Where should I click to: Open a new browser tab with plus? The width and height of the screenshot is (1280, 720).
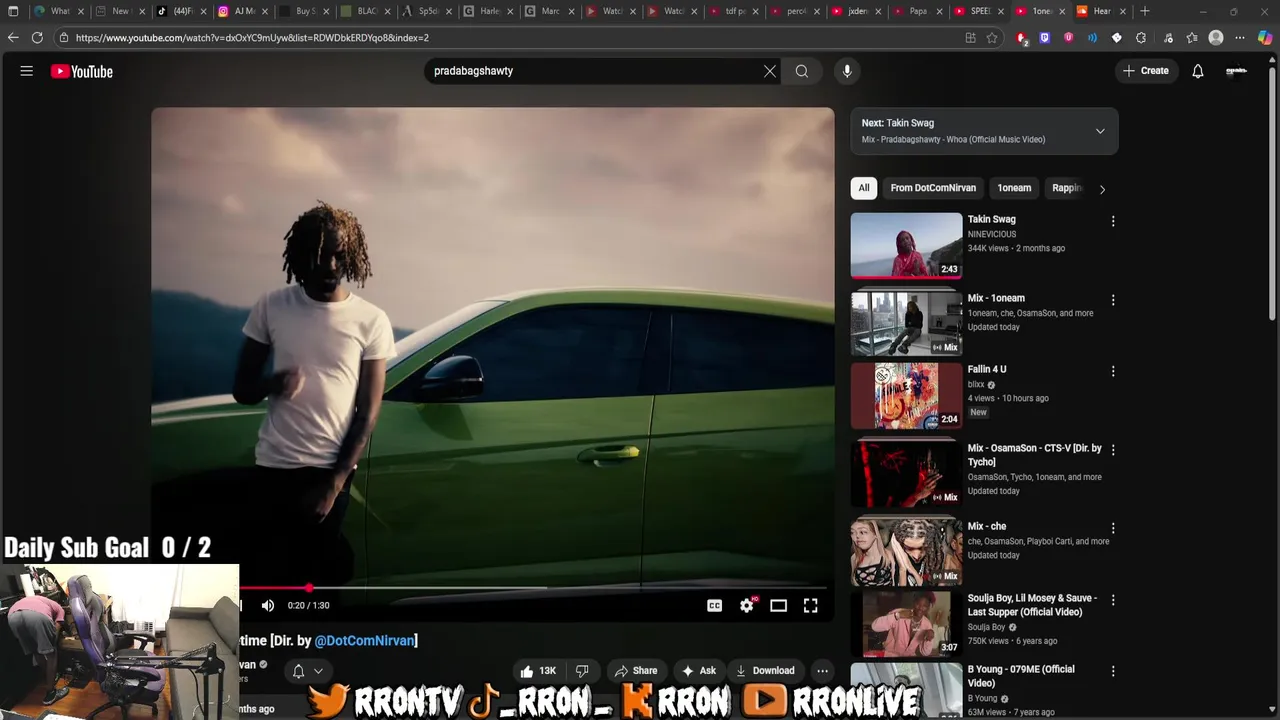[x=1145, y=11]
